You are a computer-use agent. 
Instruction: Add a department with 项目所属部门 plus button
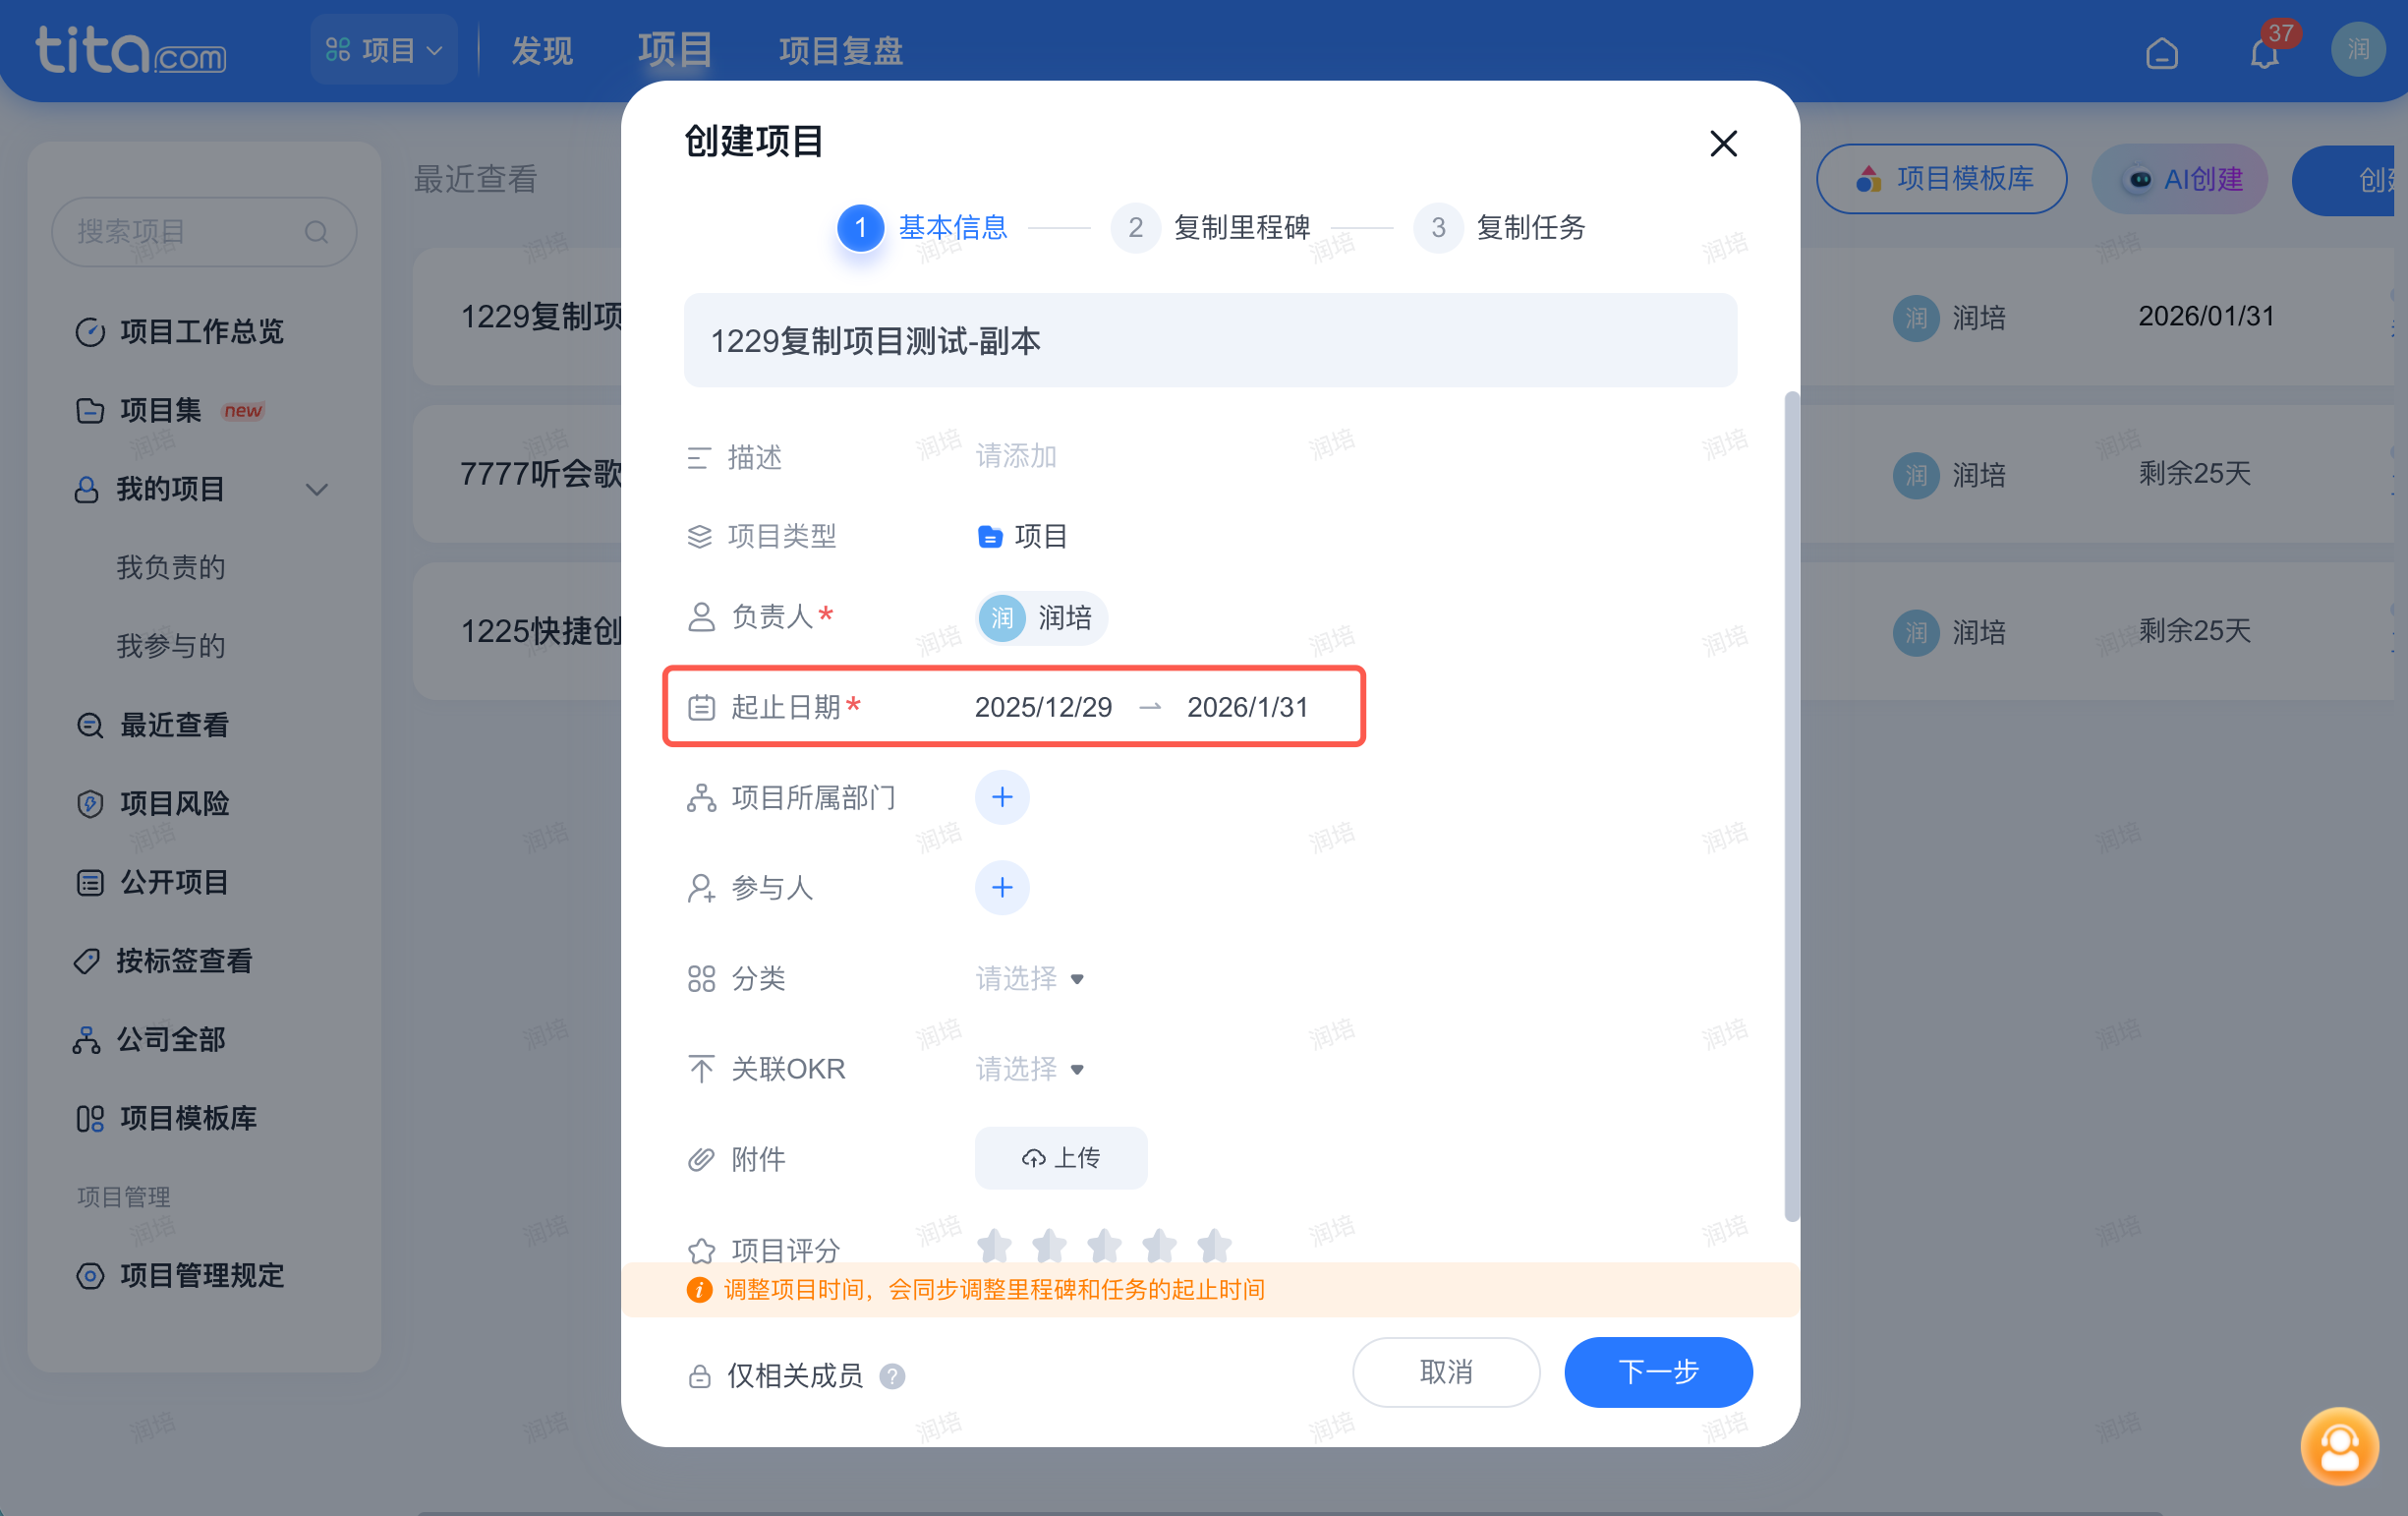pos(1002,797)
